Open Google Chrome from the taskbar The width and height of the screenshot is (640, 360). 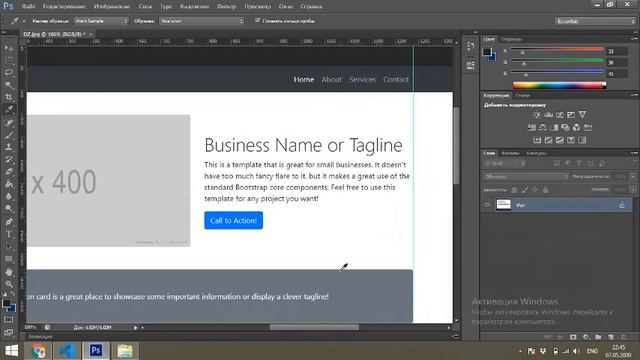38,351
